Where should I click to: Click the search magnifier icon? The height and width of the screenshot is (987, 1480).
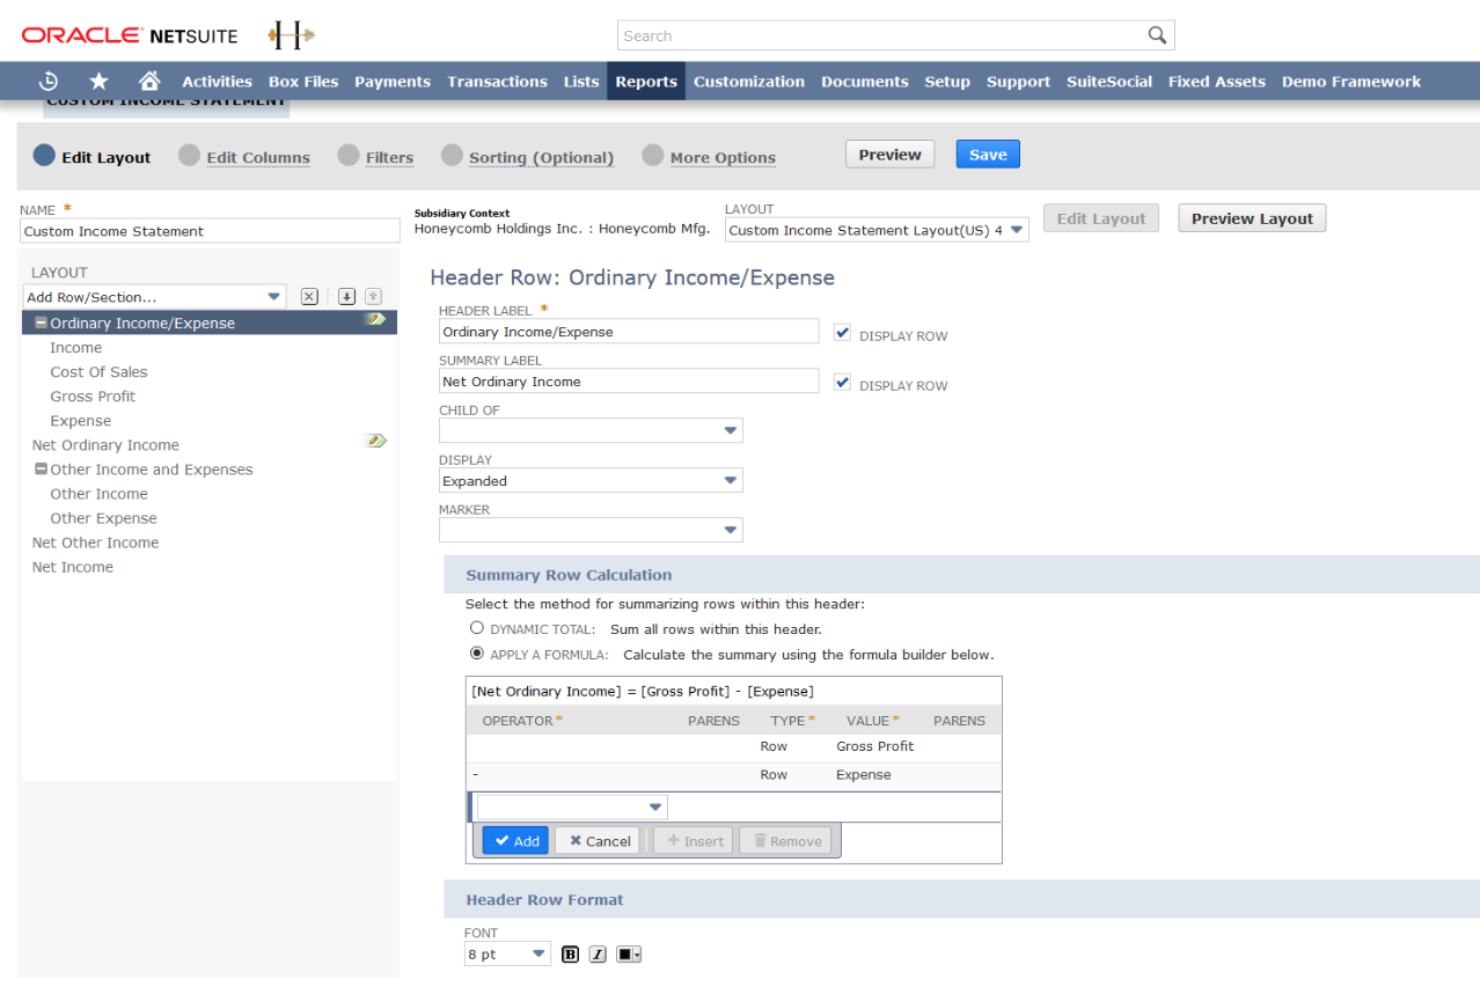tap(1157, 34)
